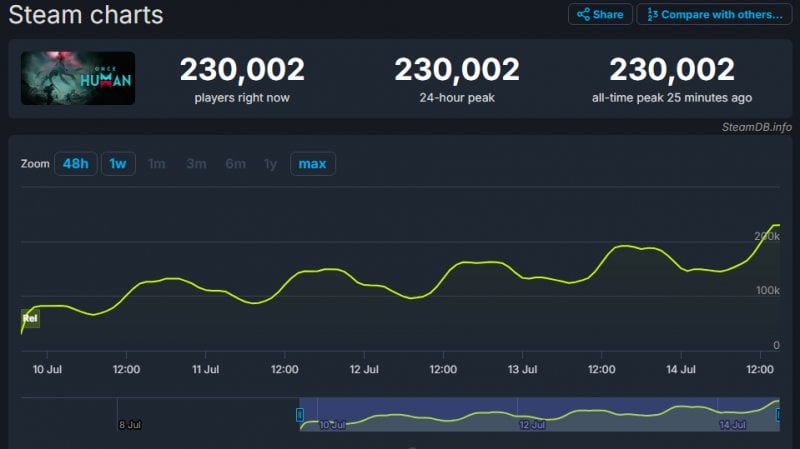Switch zoom to max range
Screen dimensions: 800x449
[x=312, y=163]
